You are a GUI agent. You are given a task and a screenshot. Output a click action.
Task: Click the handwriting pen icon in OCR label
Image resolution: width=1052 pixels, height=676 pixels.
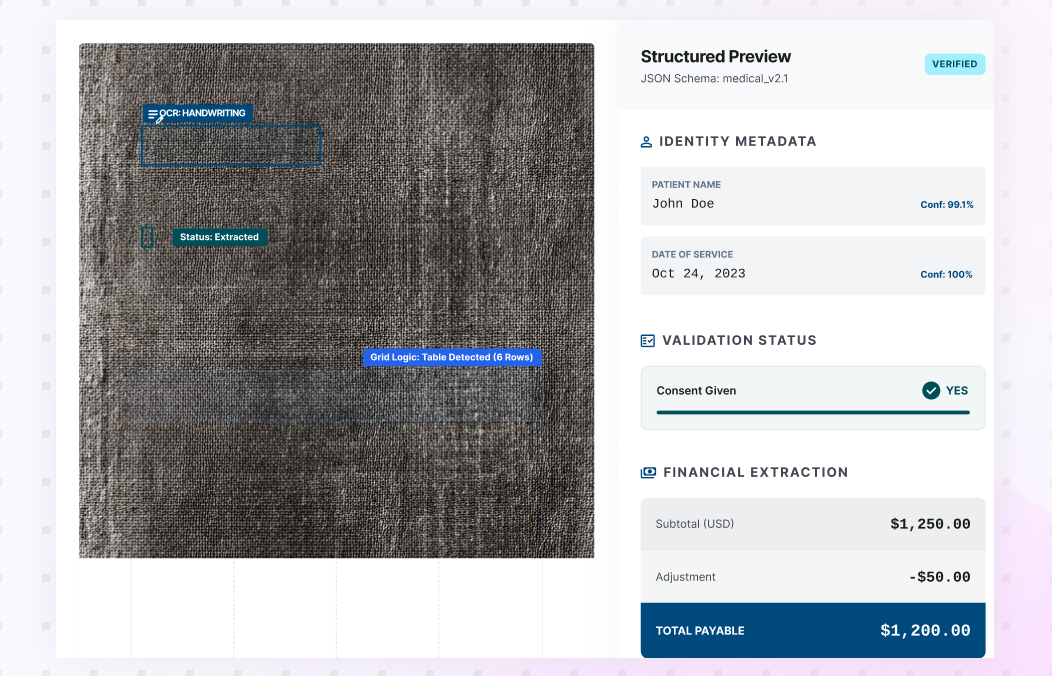(155, 115)
